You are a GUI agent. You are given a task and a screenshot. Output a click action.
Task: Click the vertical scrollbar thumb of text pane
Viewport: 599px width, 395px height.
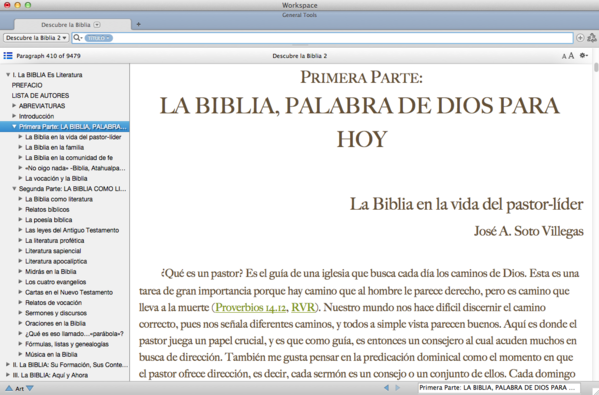pyautogui.click(x=596, y=68)
